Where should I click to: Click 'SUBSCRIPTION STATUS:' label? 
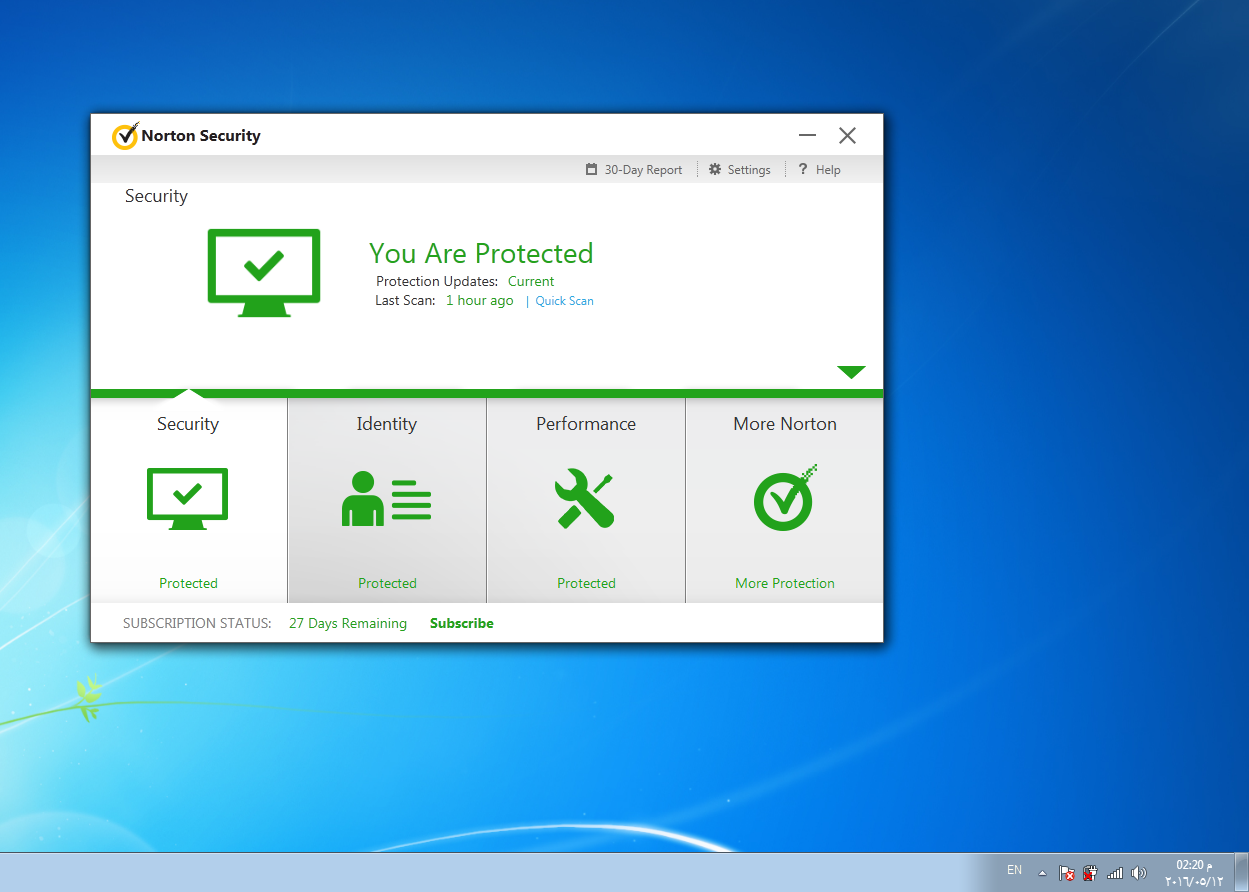point(197,623)
